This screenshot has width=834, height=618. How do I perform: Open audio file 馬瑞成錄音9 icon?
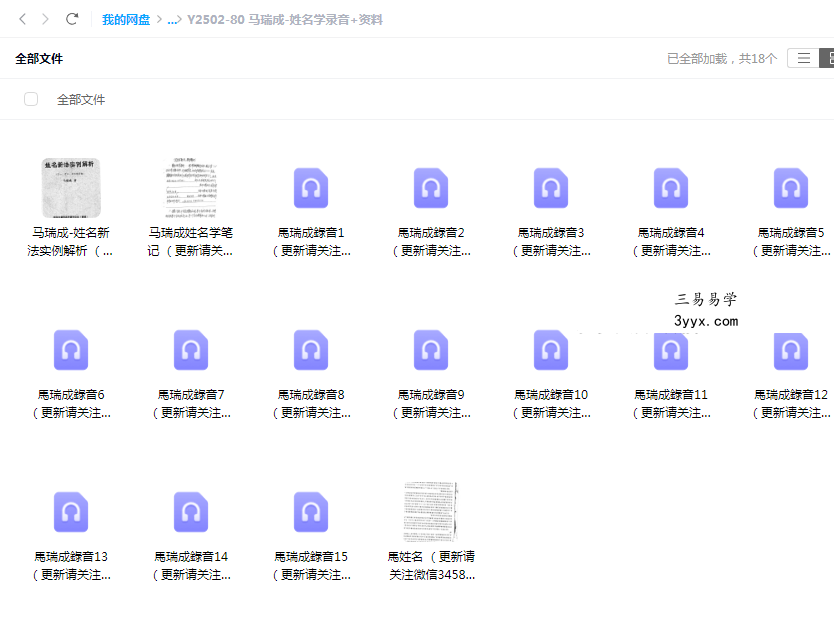pos(431,350)
